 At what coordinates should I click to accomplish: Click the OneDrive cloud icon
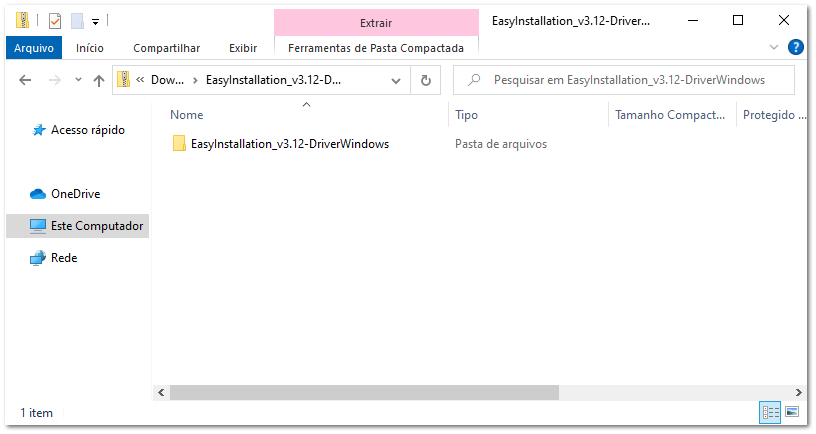pos(38,194)
